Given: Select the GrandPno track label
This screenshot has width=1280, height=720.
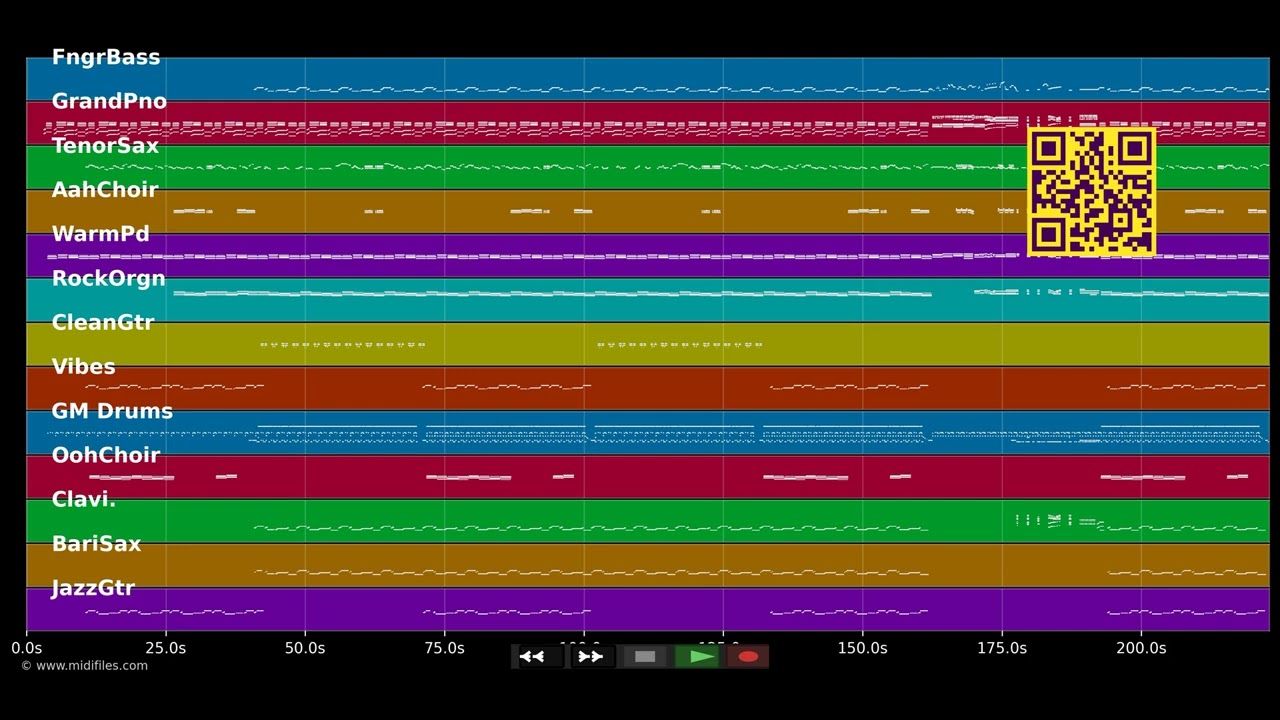Looking at the screenshot, I should [x=109, y=101].
